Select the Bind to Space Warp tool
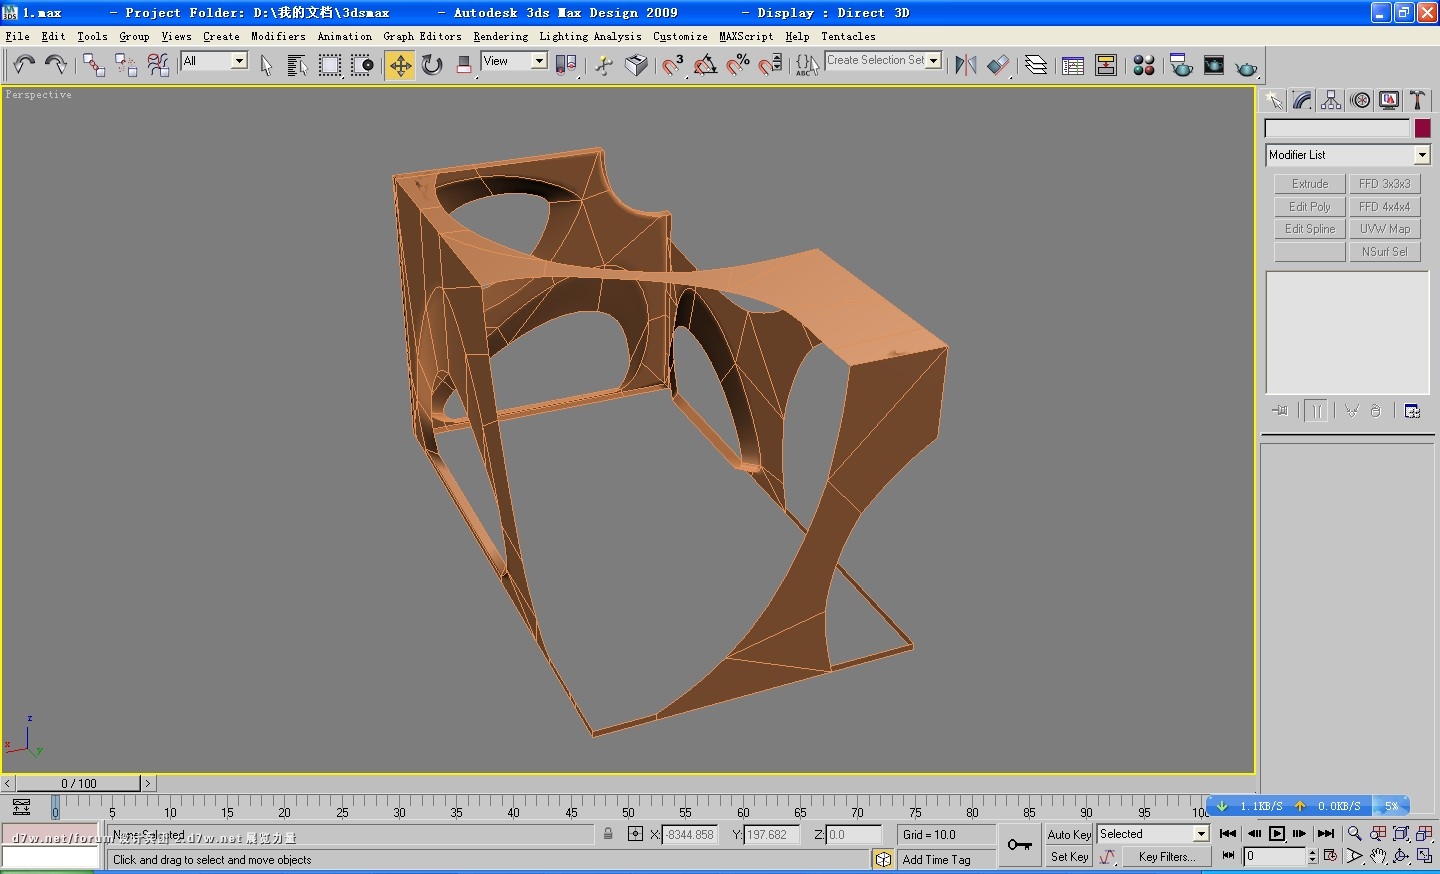This screenshot has height=874, width=1440. coord(158,65)
